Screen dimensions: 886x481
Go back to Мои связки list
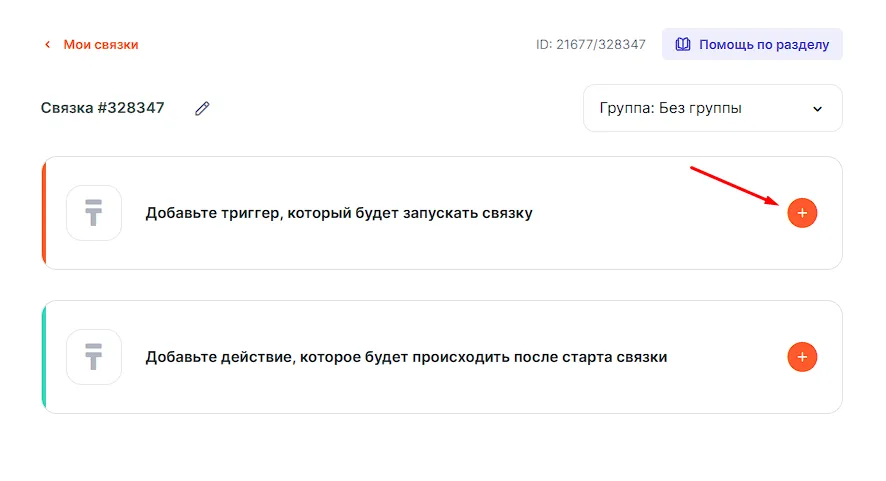[100, 45]
